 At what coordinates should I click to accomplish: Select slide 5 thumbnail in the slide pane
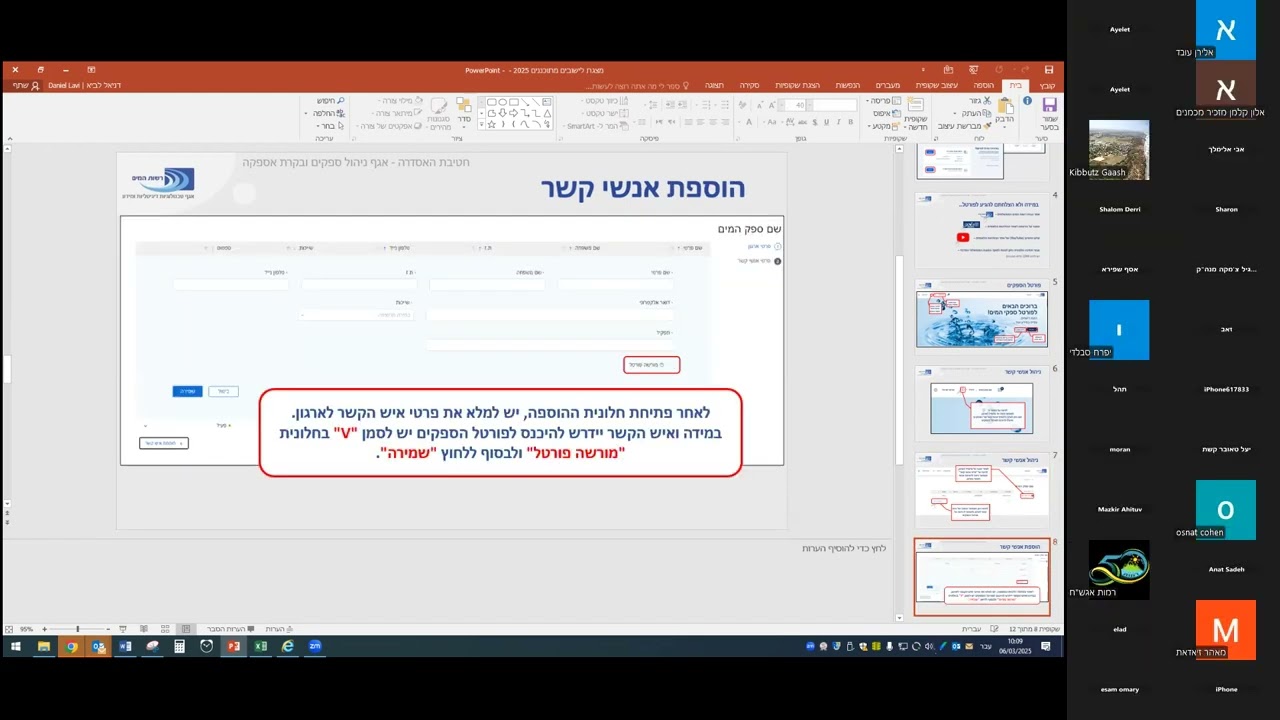[x=982, y=319]
